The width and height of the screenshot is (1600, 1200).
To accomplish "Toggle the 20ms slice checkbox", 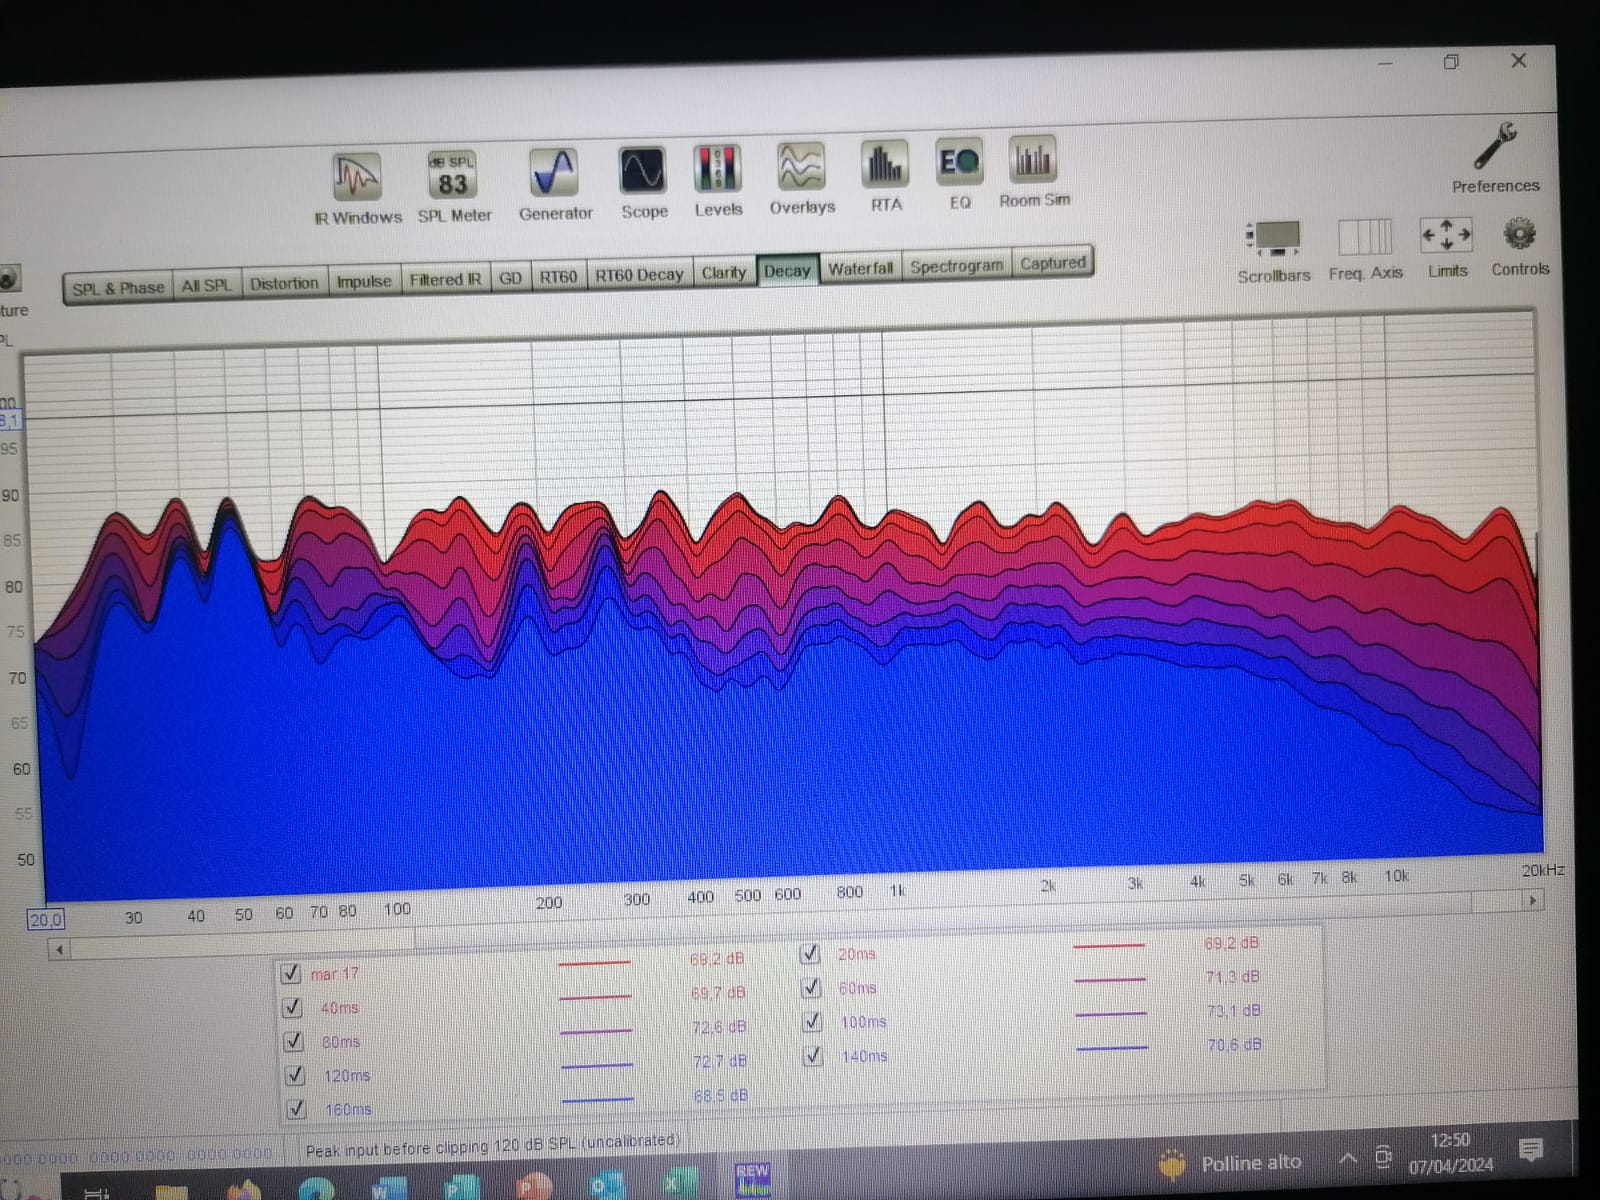I will click(x=810, y=954).
